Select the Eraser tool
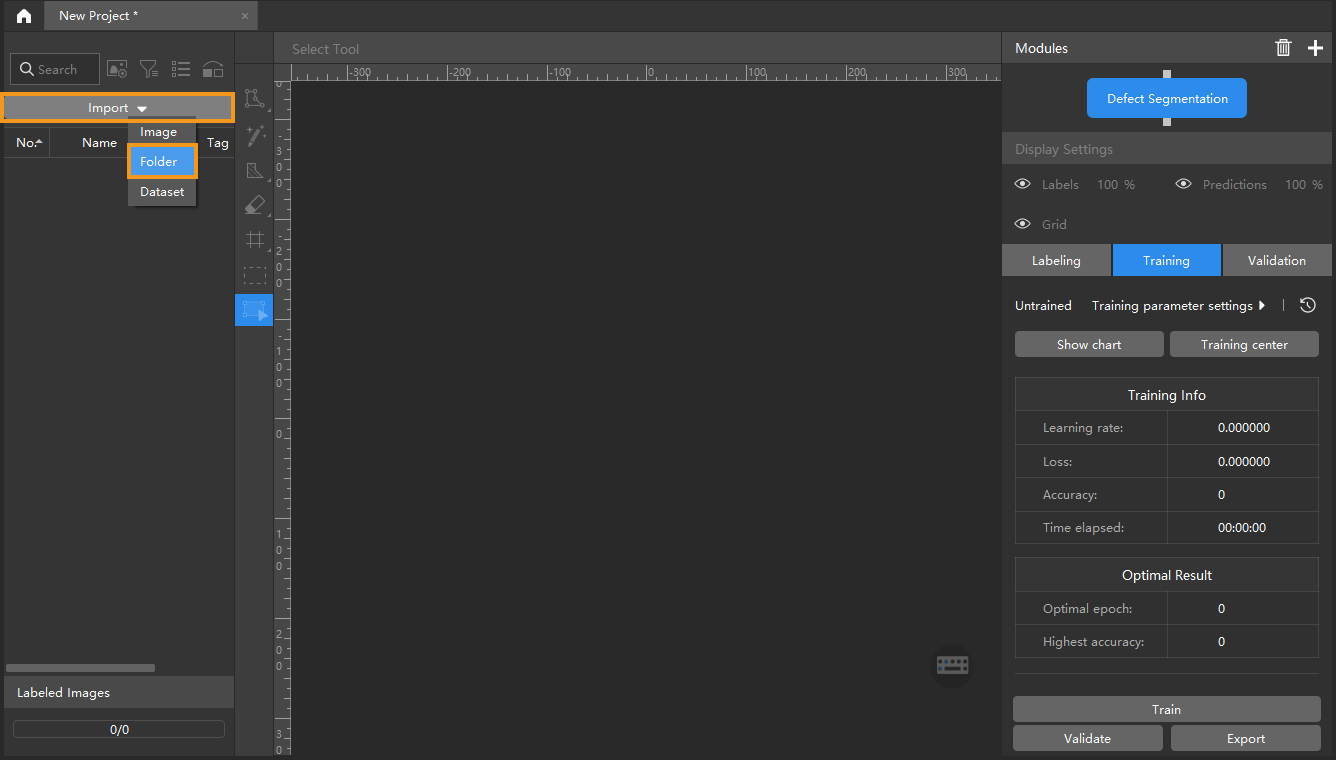 [x=255, y=205]
